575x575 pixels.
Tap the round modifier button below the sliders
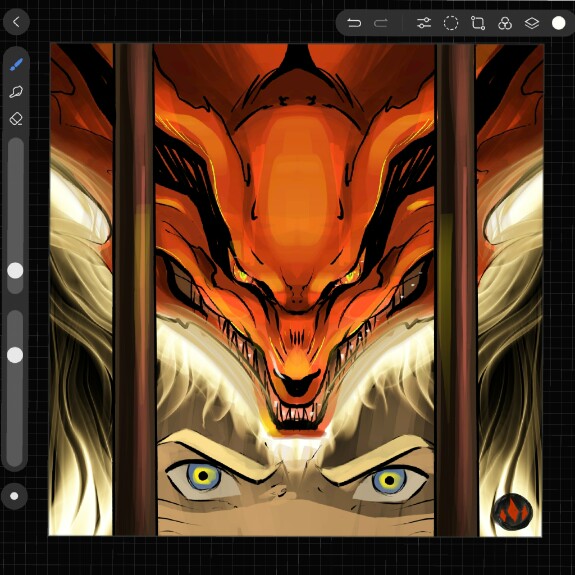[x=14, y=496]
